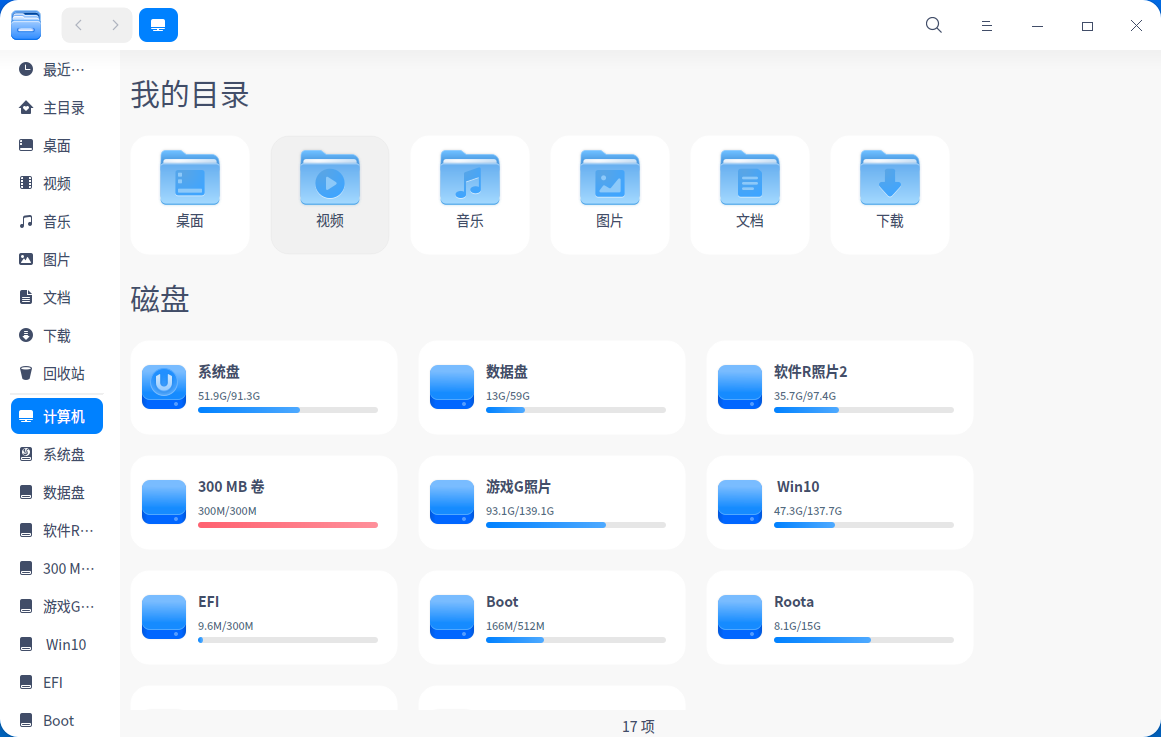
Task: Open the hamburger main menu
Action: coord(987,25)
